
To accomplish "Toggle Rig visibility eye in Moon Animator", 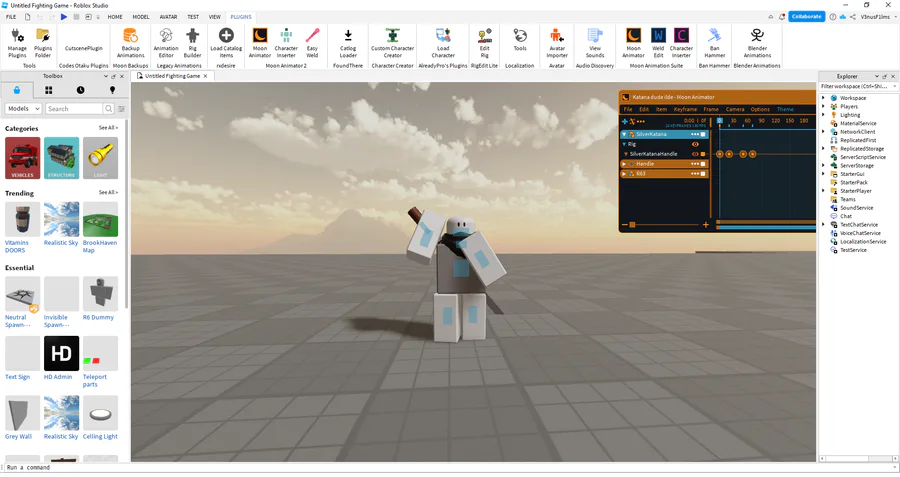I will 695,144.
